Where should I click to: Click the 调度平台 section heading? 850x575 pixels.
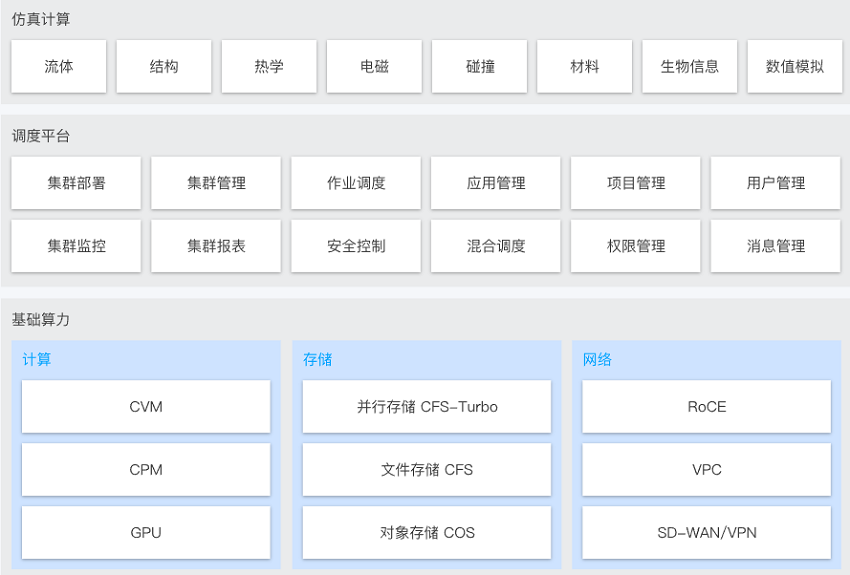tap(41, 136)
